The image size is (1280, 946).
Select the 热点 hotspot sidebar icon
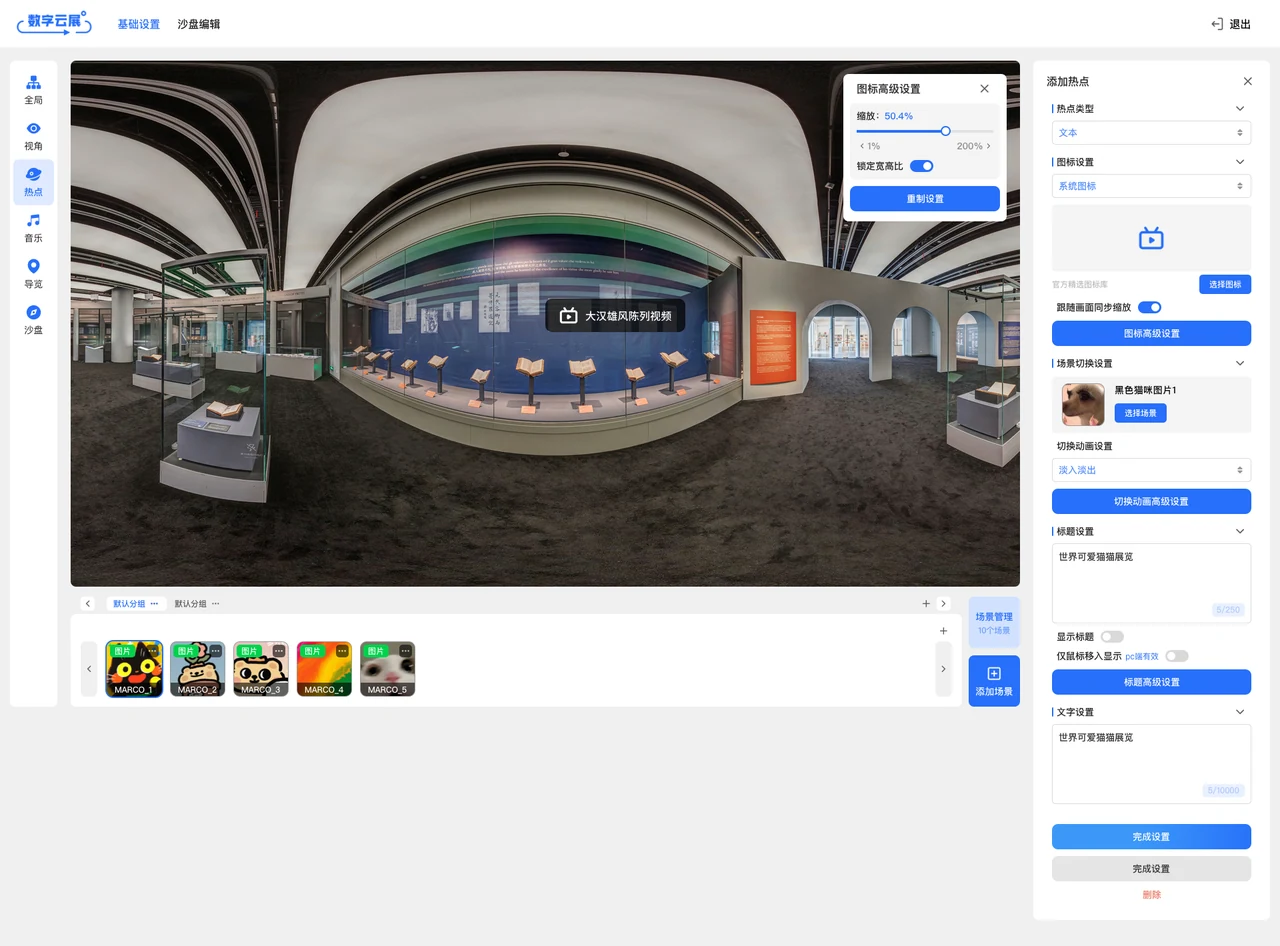pos(33,182)
